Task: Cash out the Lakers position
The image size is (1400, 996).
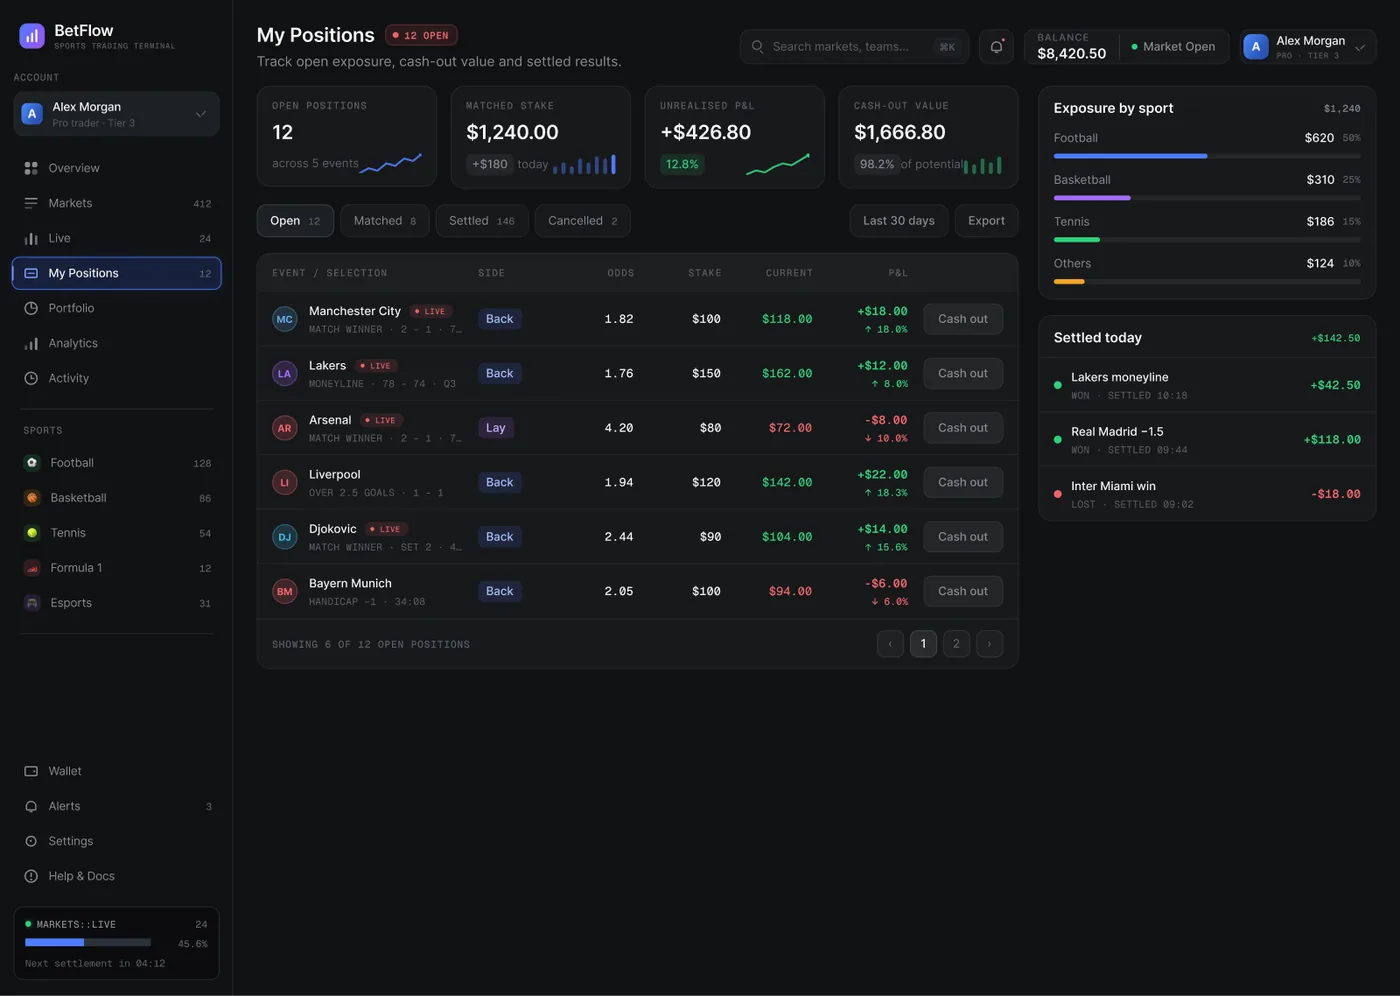Action: coord(963,373)
